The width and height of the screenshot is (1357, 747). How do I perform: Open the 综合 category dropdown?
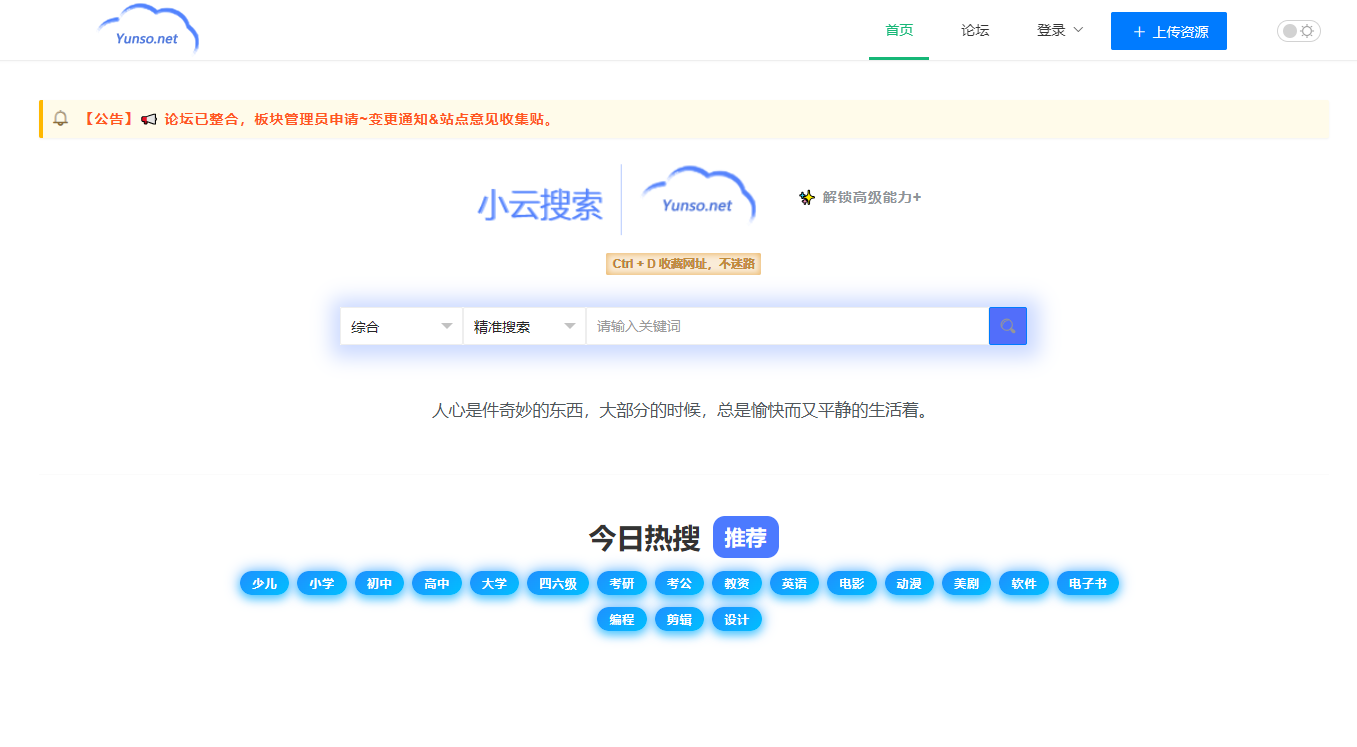(401, 326)
